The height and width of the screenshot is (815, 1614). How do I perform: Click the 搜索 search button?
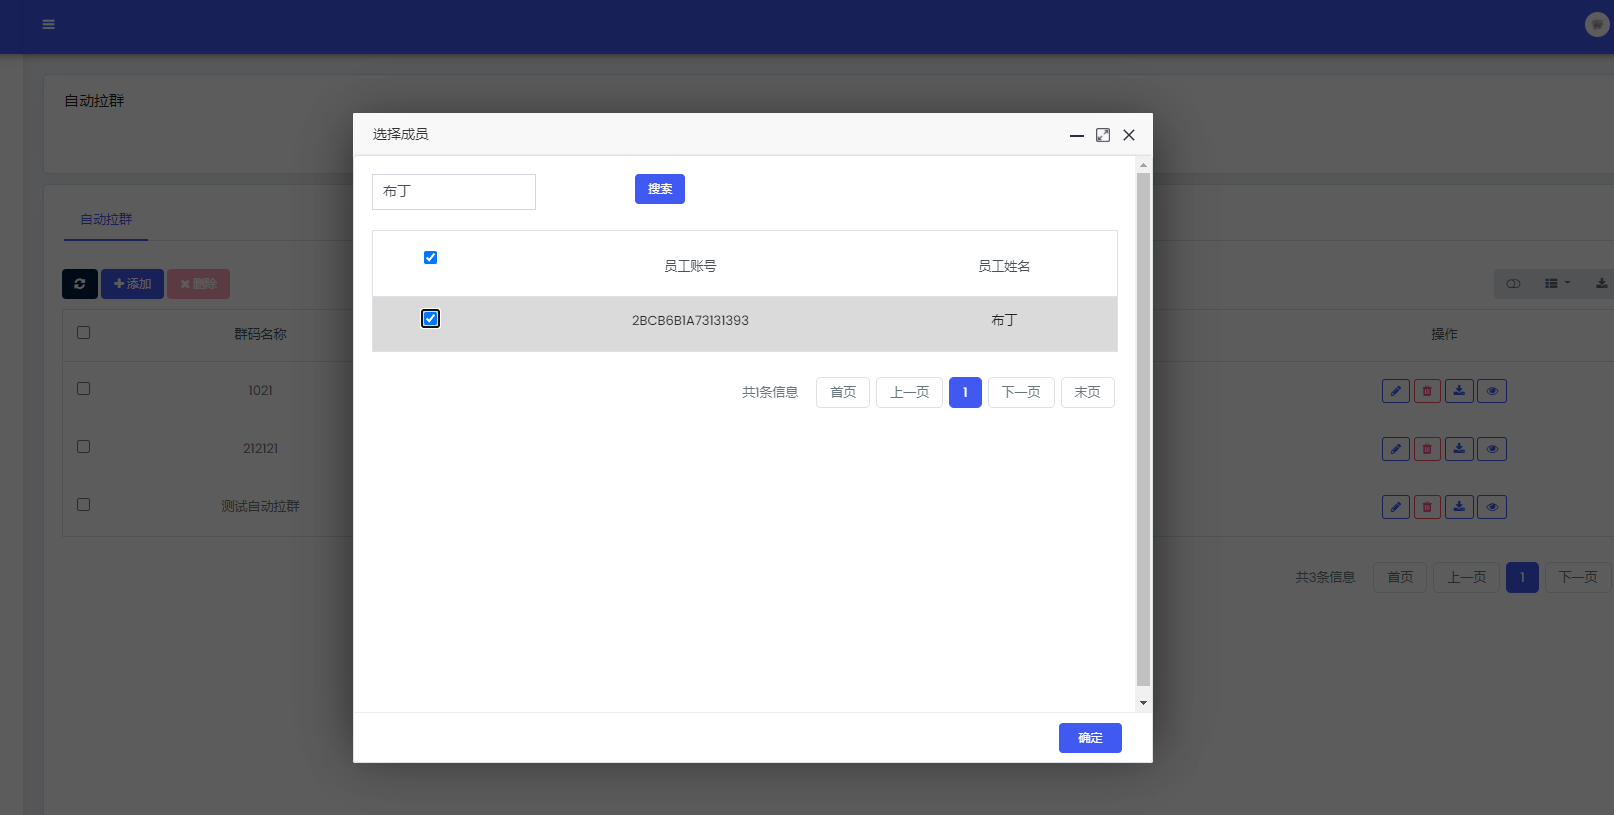(x=660, y=189)
